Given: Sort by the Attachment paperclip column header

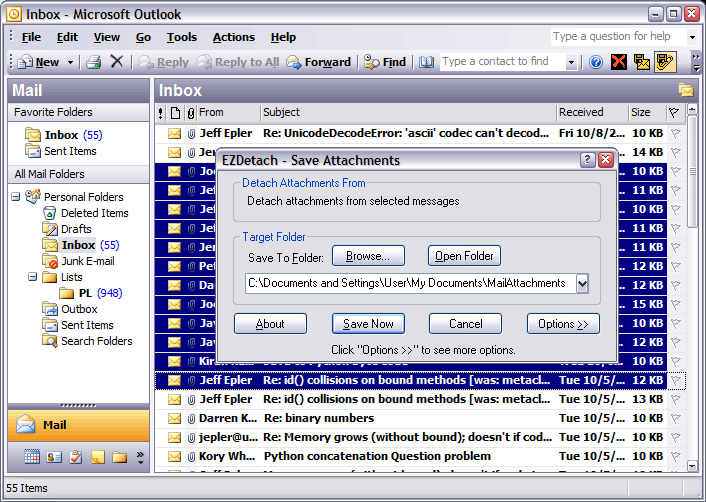Looking at the screenshot, I should [x=191, y=113].
